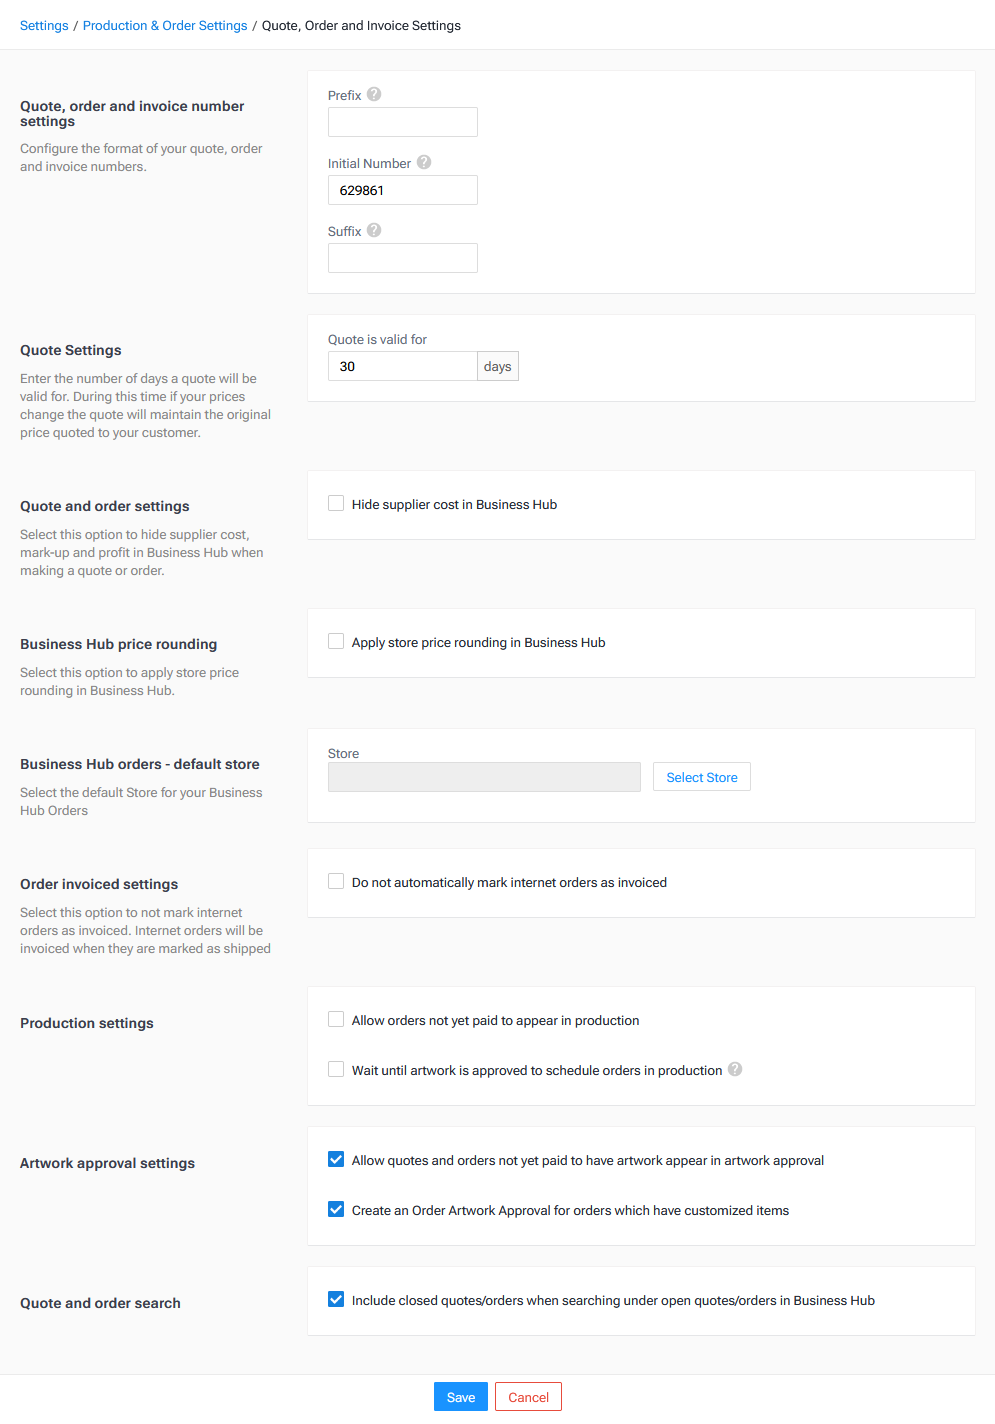
Task: Change the quote validity days value
Action: [x=402, y=365]
